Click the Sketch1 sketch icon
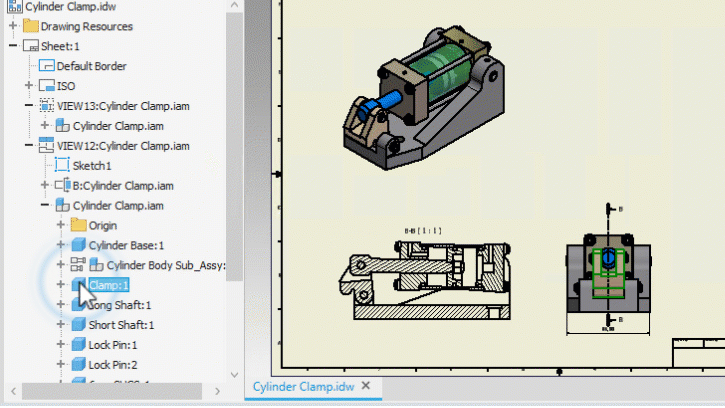The image size is (725, 408). click(x=62, y=165)
